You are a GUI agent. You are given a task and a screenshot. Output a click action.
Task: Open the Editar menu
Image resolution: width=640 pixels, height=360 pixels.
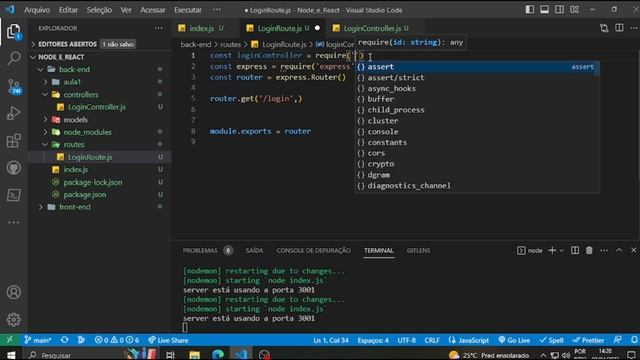68,10
